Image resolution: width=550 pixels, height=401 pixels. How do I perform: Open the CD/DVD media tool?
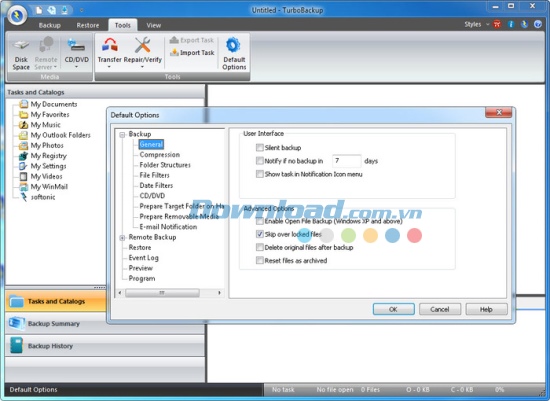76,53
